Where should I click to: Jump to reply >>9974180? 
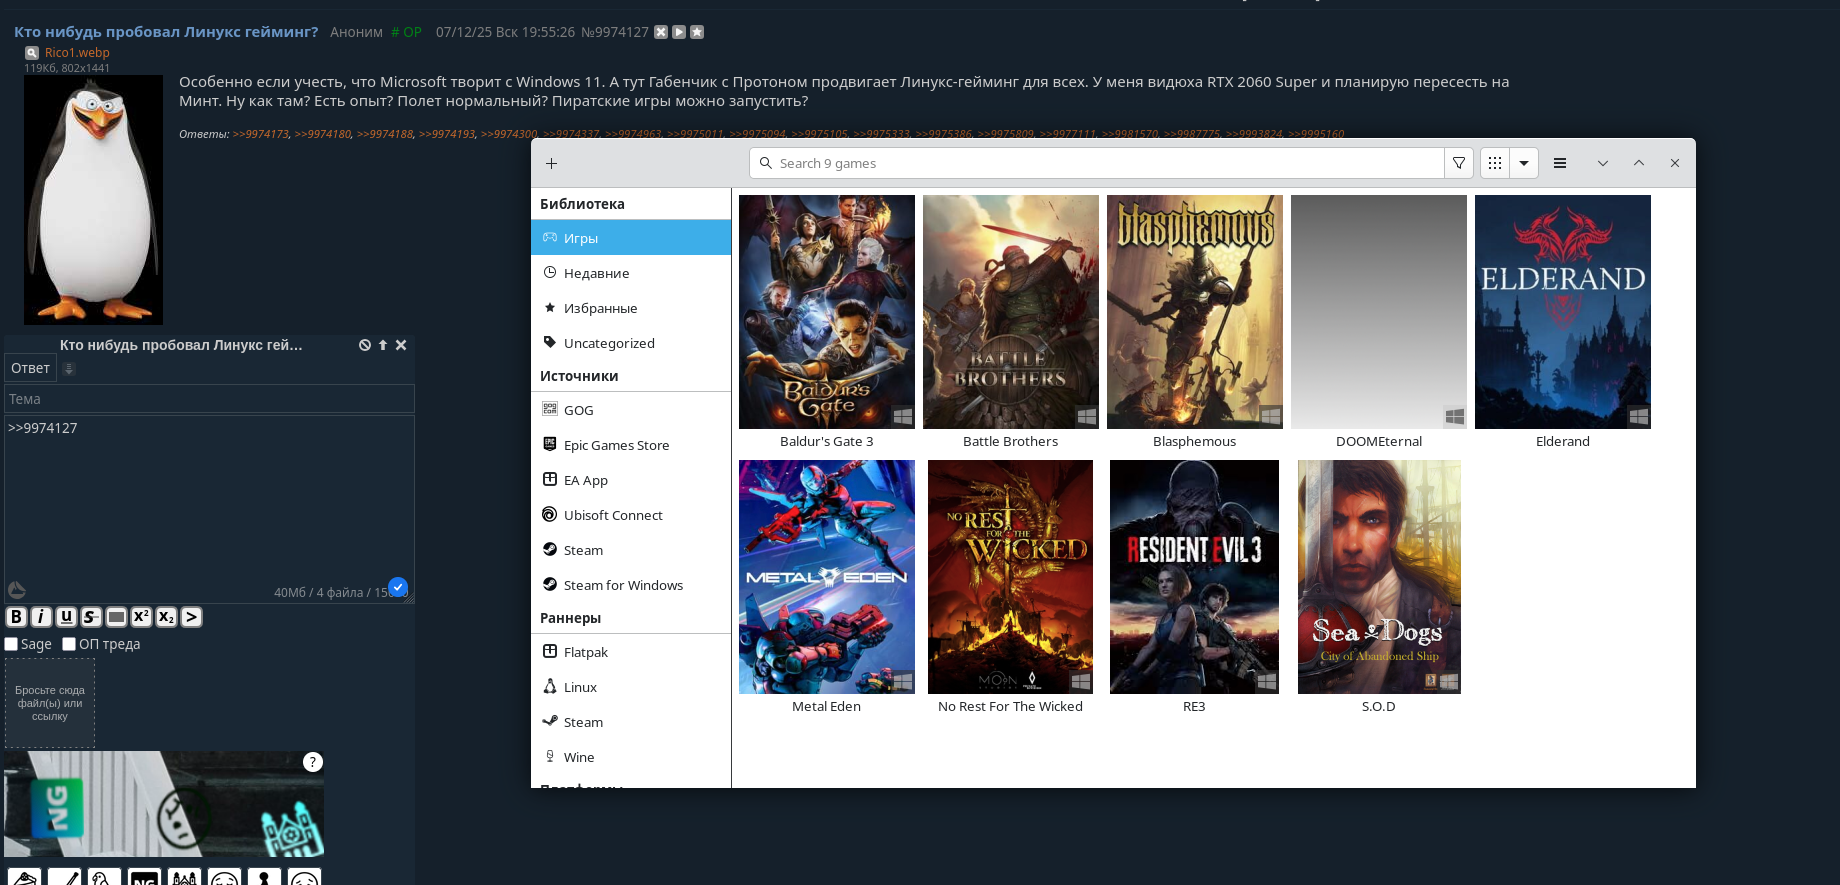coord(323,134)
